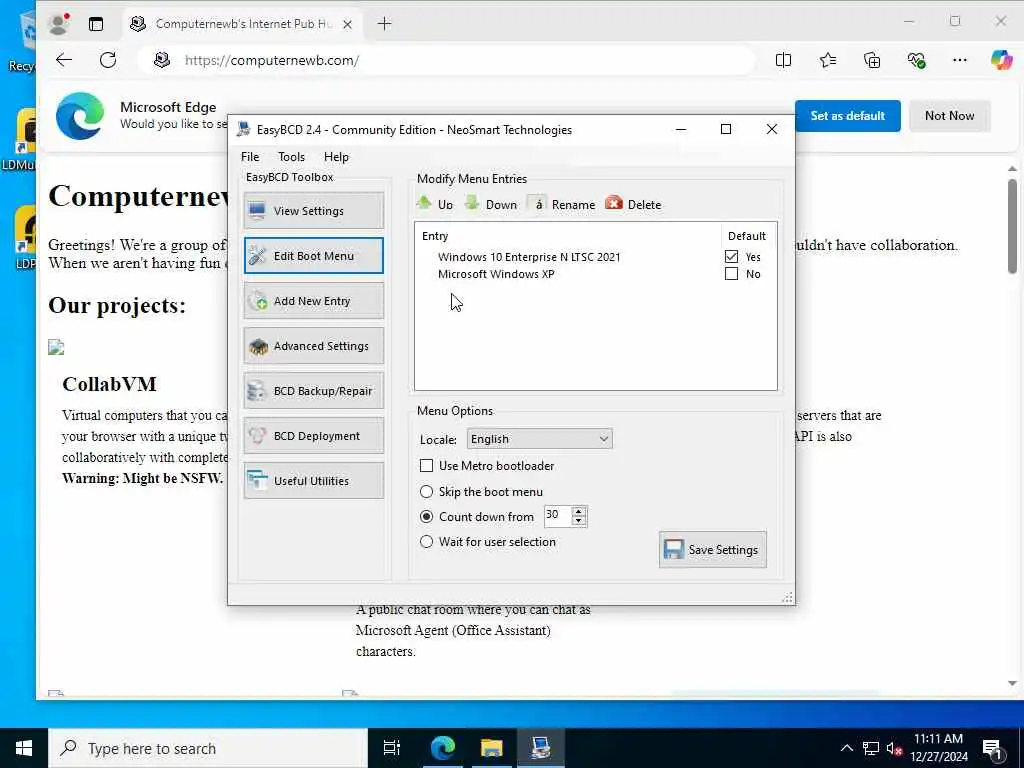This screenshot has width=1024, height=768.
Task: Open BCD Deployment section
Action: coord(313,436)
